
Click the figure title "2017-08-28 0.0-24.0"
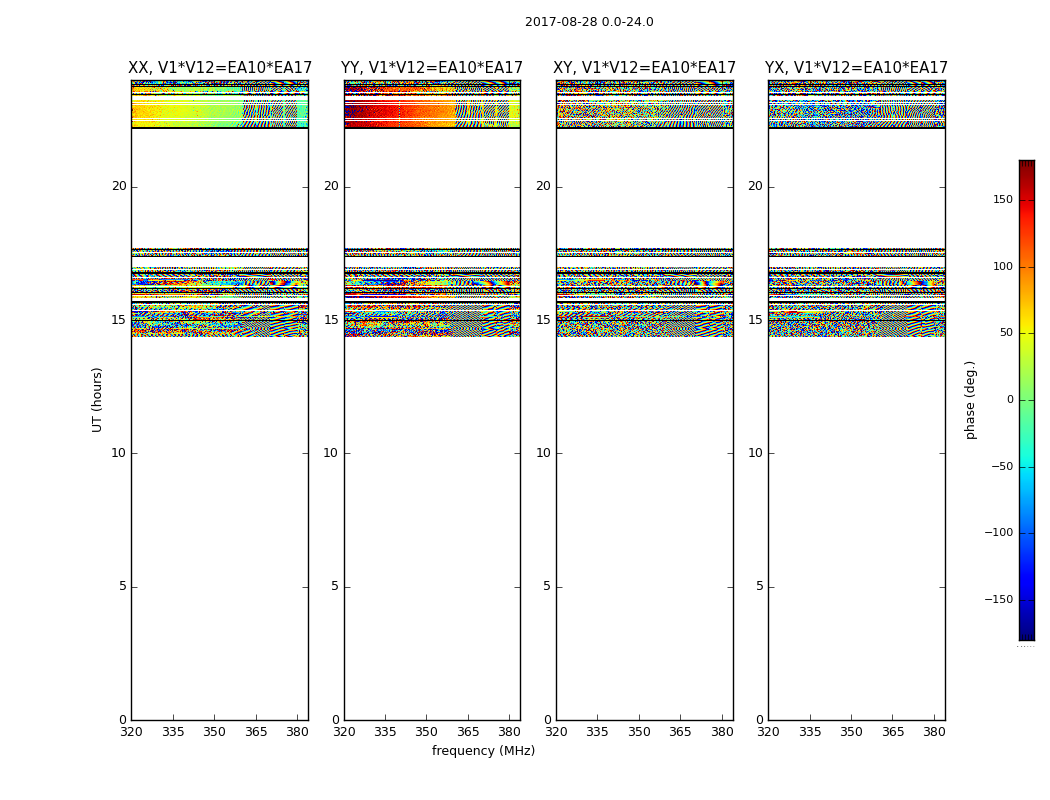click(589, 22)
